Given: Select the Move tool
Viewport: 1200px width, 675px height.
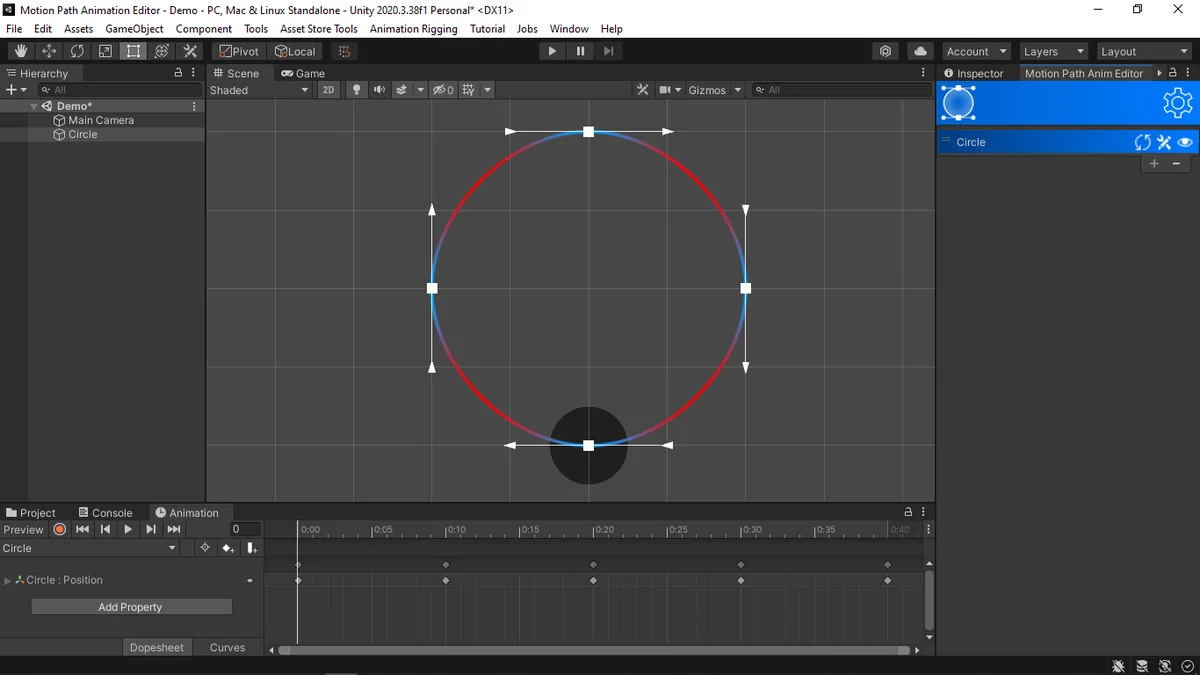Looking at the screenshot, I should pos(48,50).
